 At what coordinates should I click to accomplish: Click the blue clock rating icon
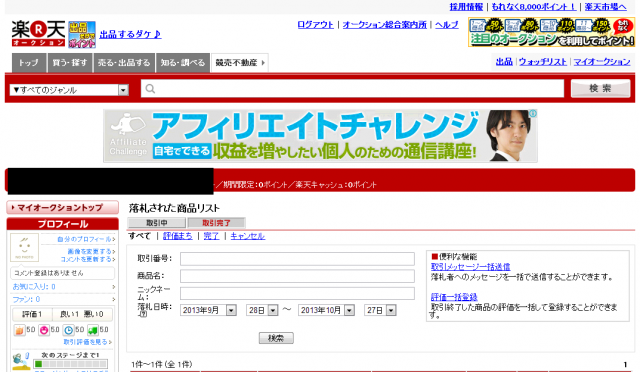(69, 330)
